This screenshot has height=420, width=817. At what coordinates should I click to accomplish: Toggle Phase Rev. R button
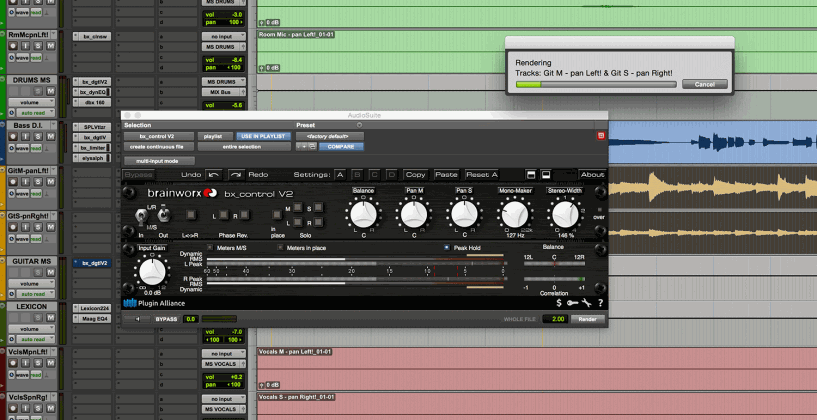pyautogui.click(x=244, y=214)
